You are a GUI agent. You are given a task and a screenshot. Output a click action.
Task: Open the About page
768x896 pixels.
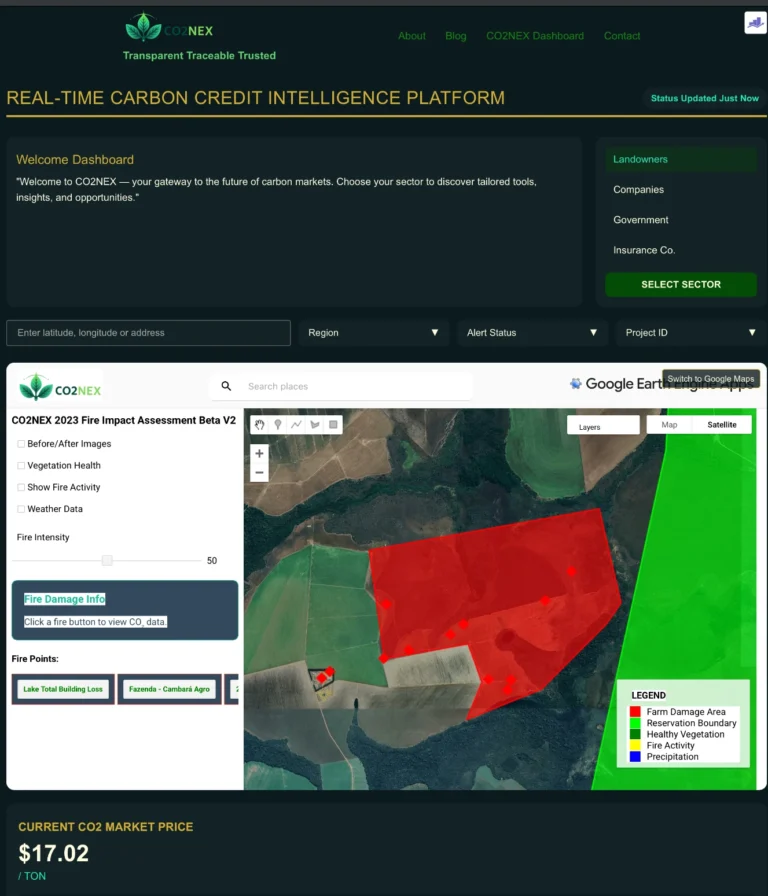(411, 36)
